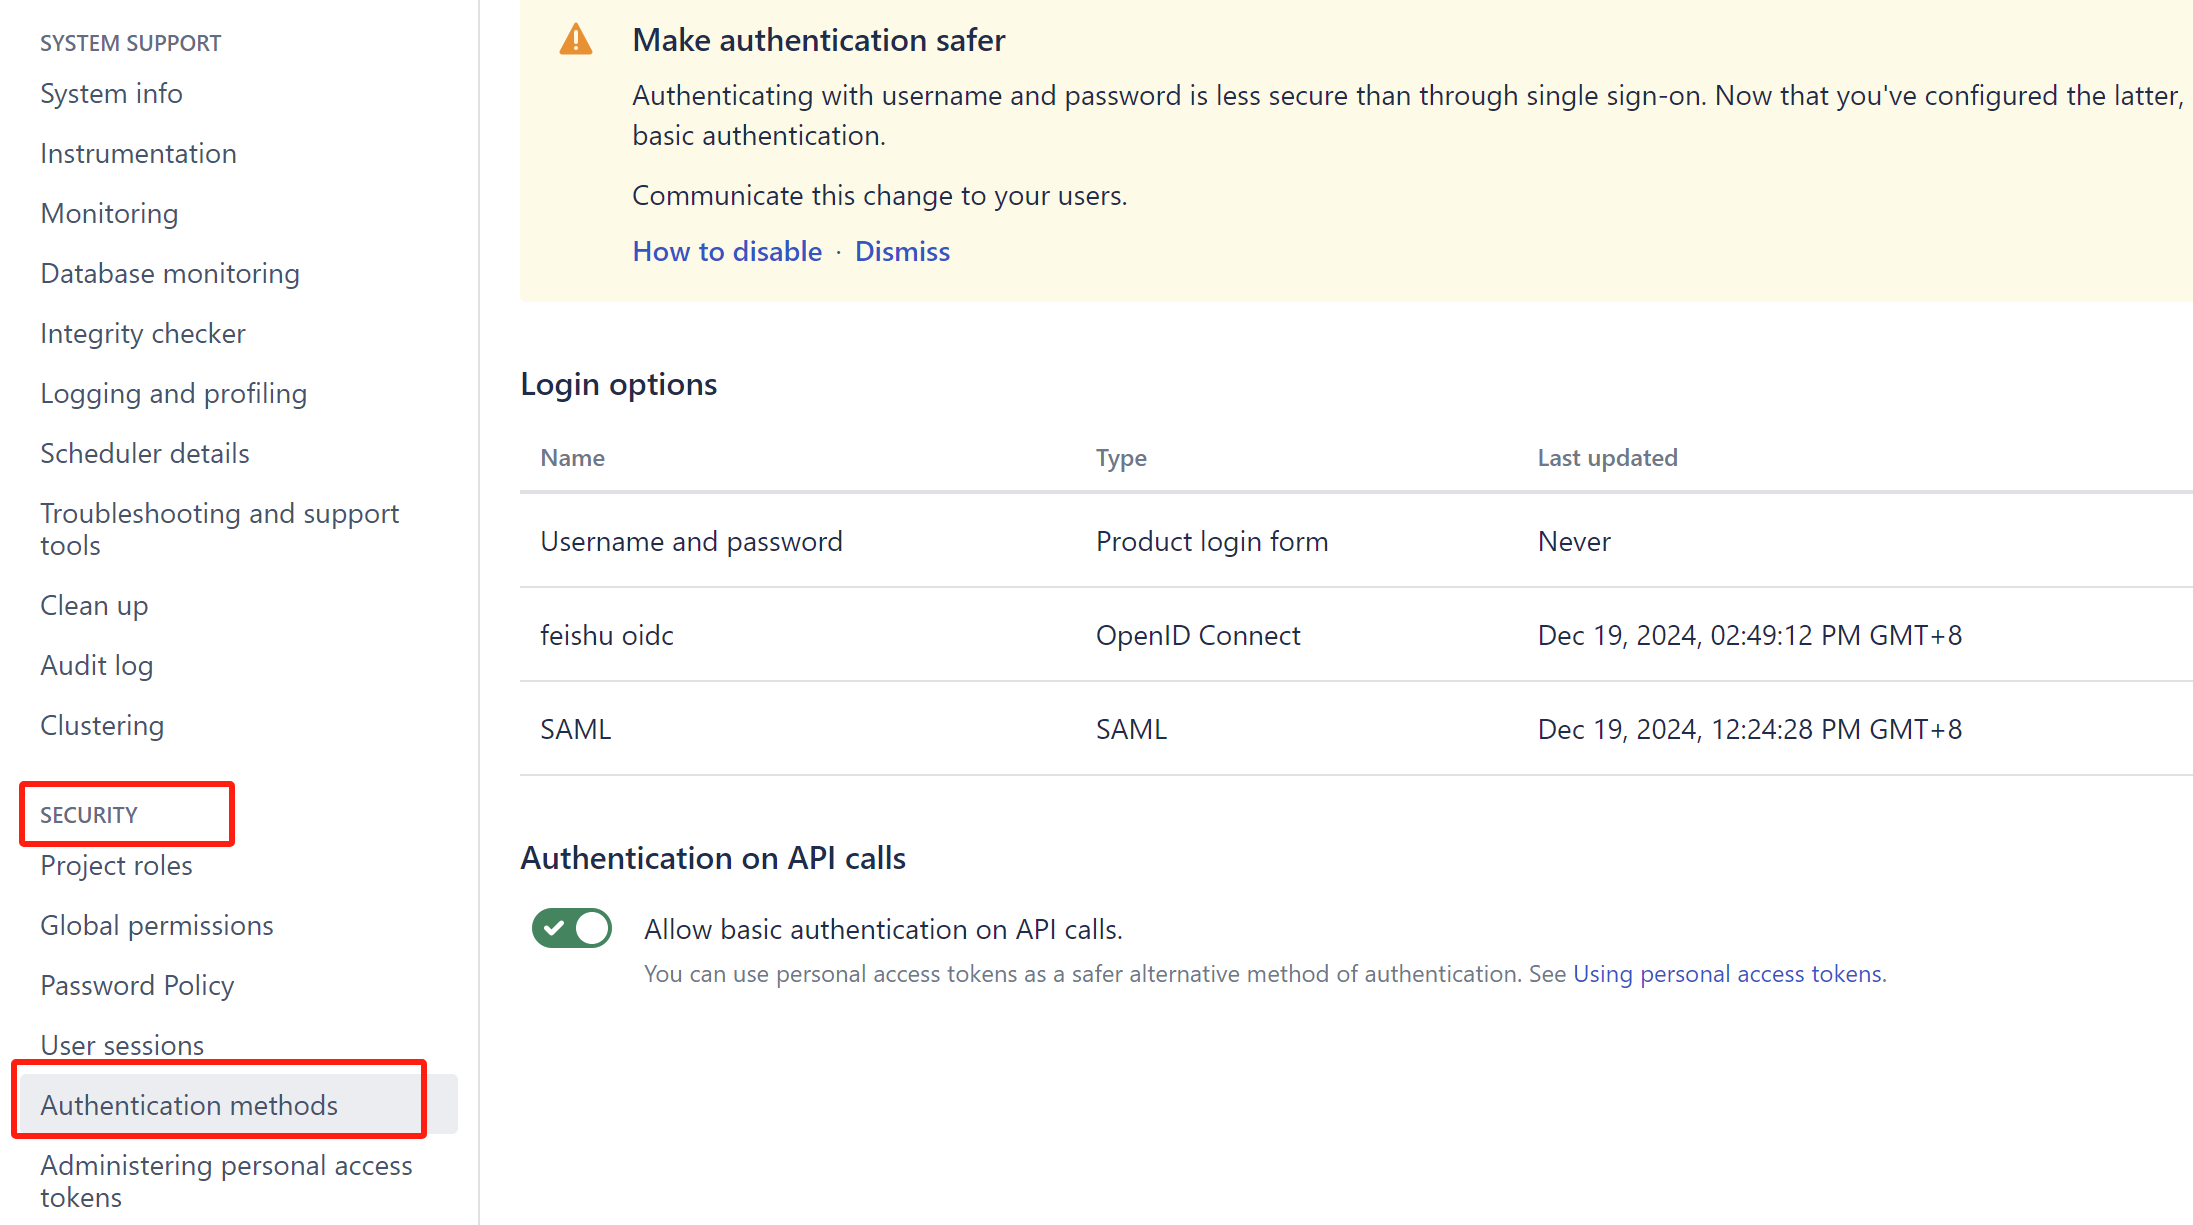The width and height of the screenshot is (2193, 1225).
Task: Open Instrumentation in the sidebar
Action: pyautogui.click(x=138, y=153)
